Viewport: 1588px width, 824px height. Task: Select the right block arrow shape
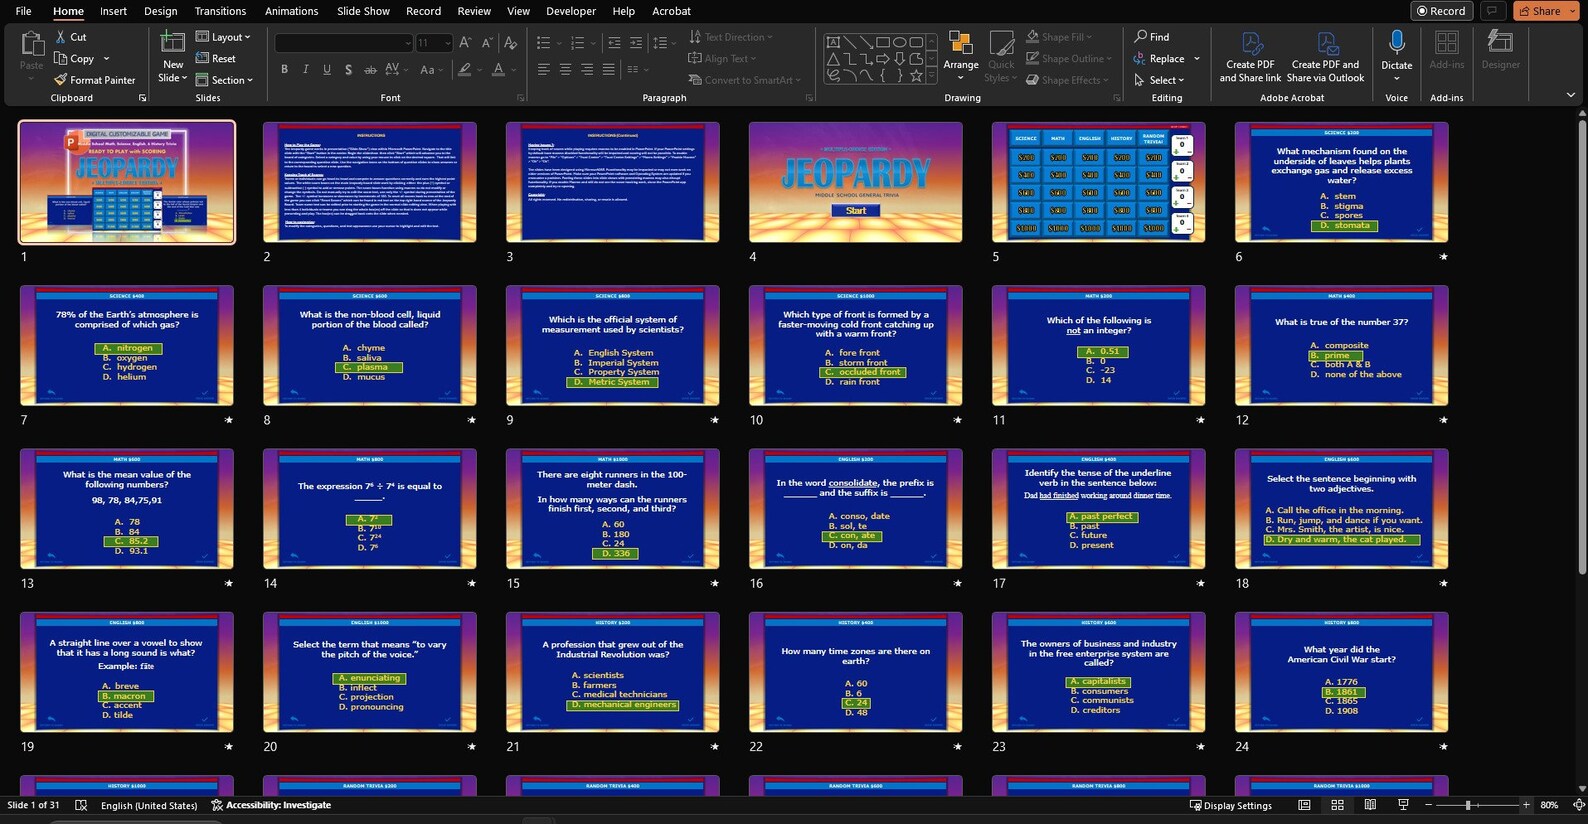[883, 59]
